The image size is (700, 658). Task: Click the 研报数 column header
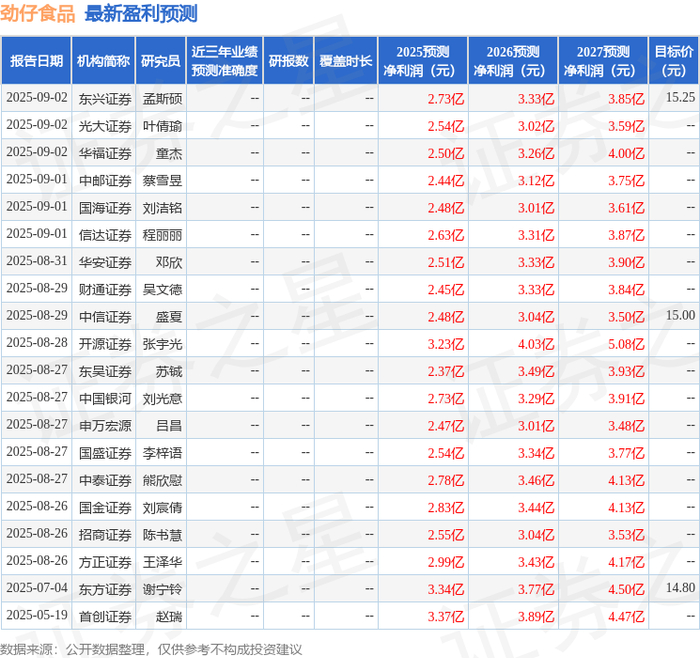[288, 61]
